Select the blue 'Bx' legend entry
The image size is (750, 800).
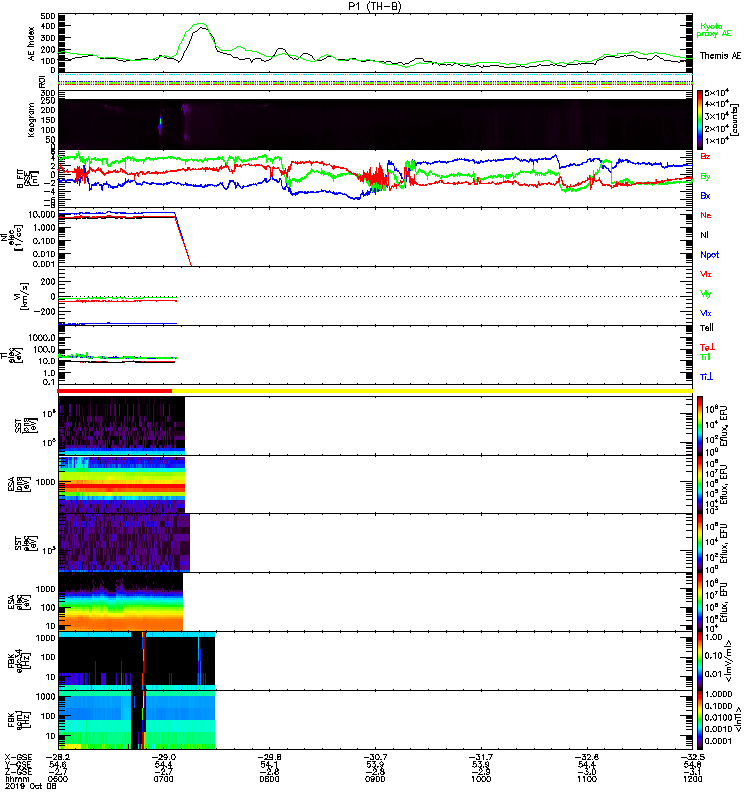point(706,196)
